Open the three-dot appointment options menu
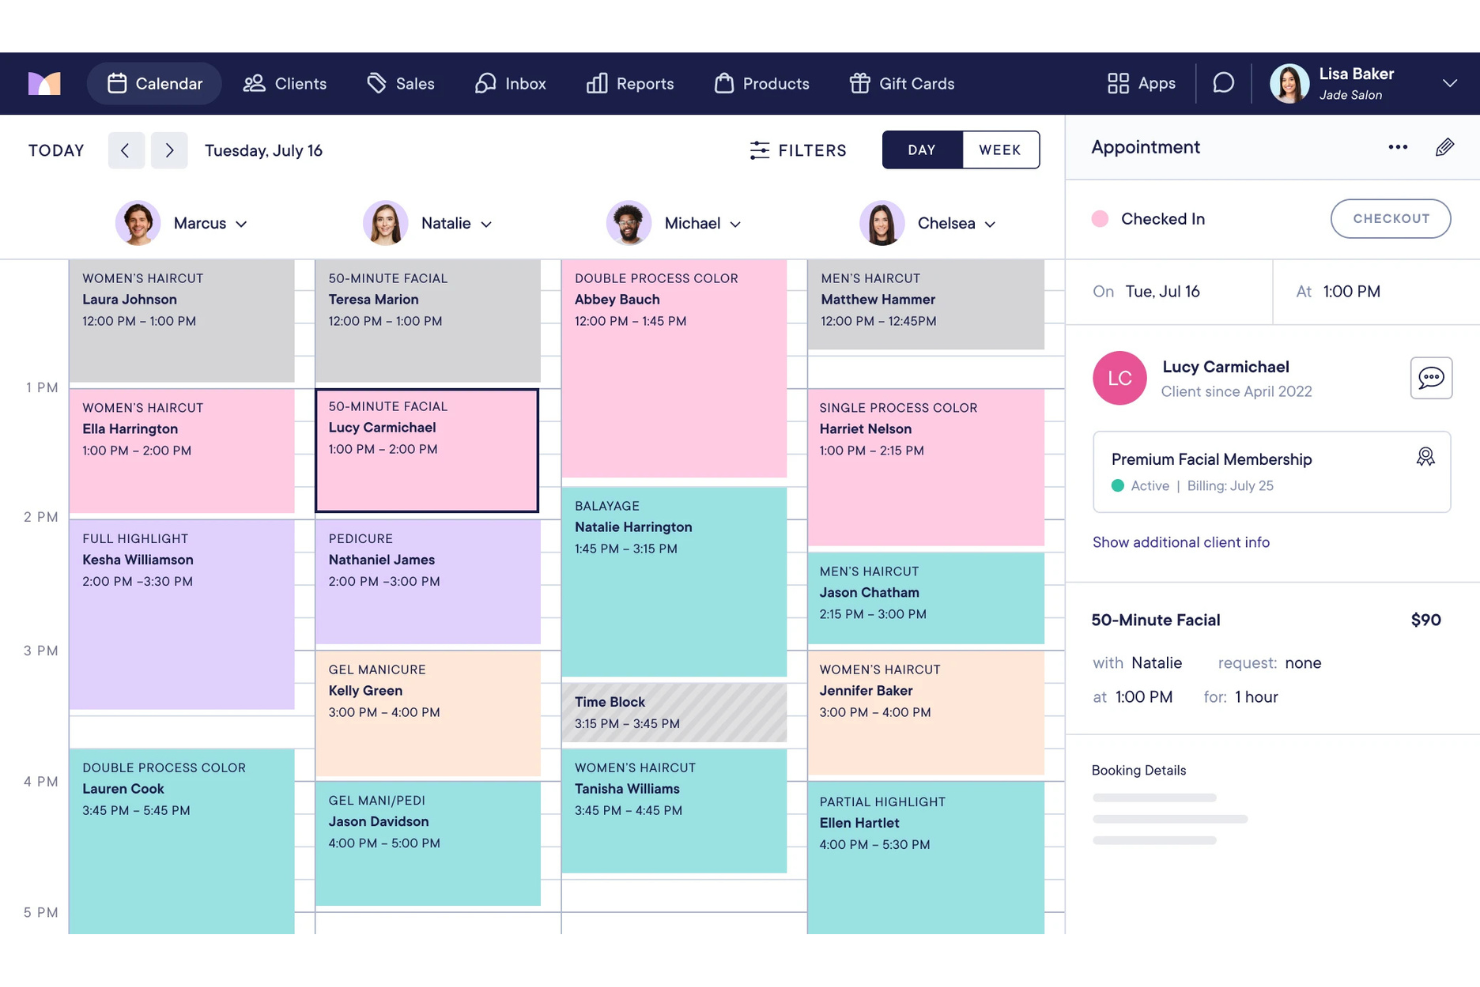 1397,148
